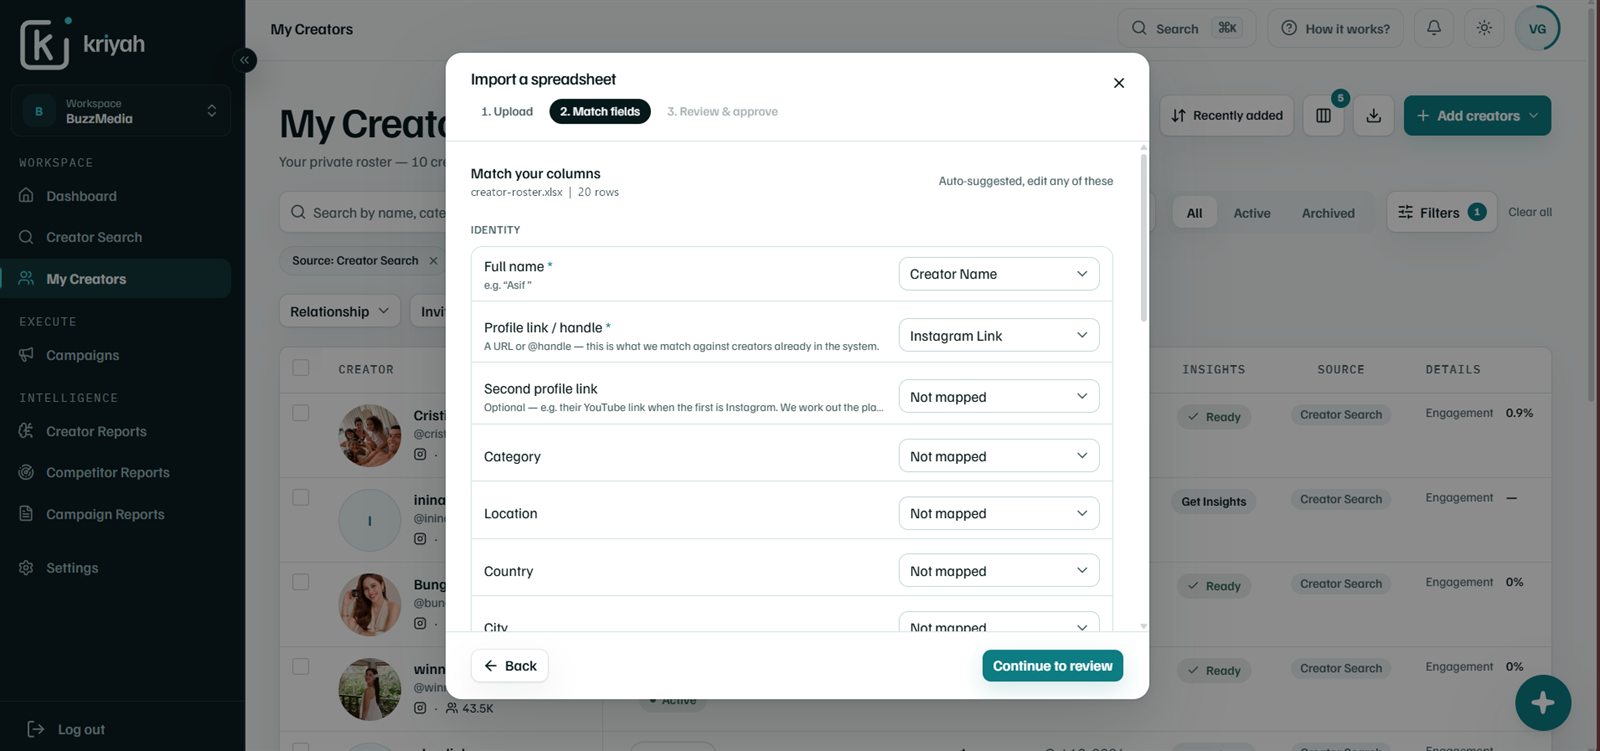Open the Category mapping dropdown
1600x751 pixels.
click(999, 456)
